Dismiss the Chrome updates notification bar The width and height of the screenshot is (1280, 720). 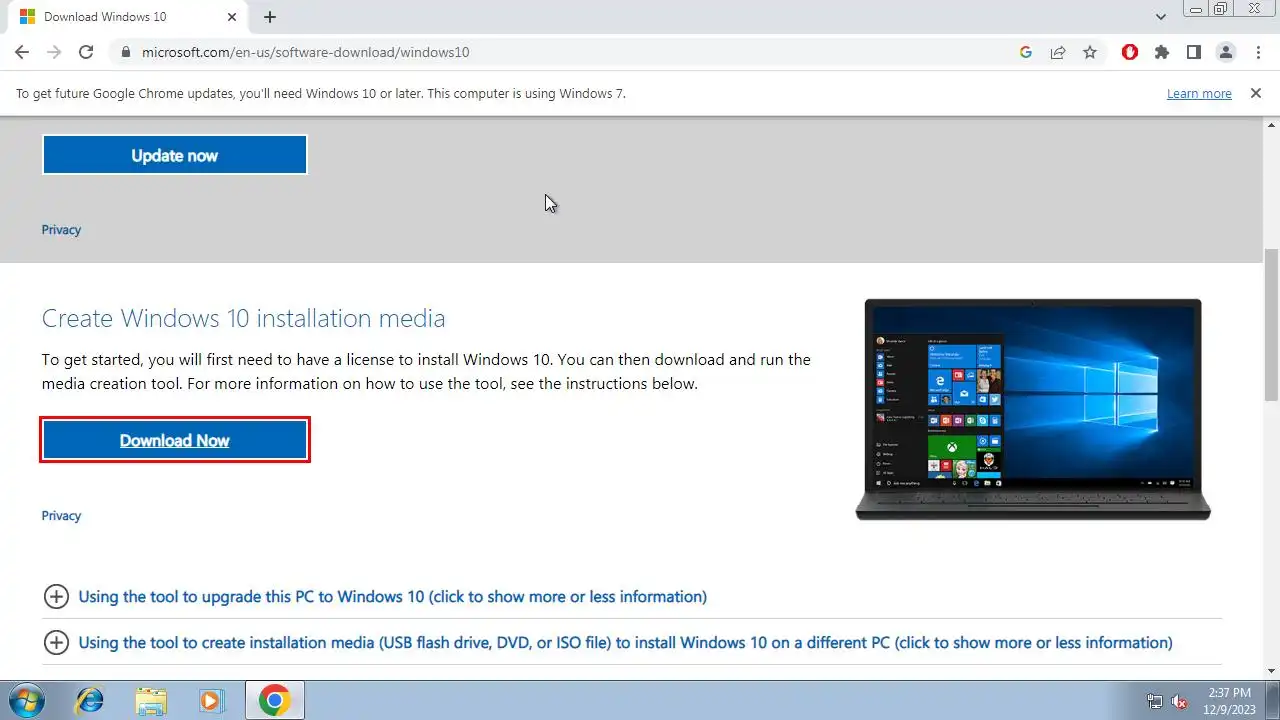coord(1256,93)
